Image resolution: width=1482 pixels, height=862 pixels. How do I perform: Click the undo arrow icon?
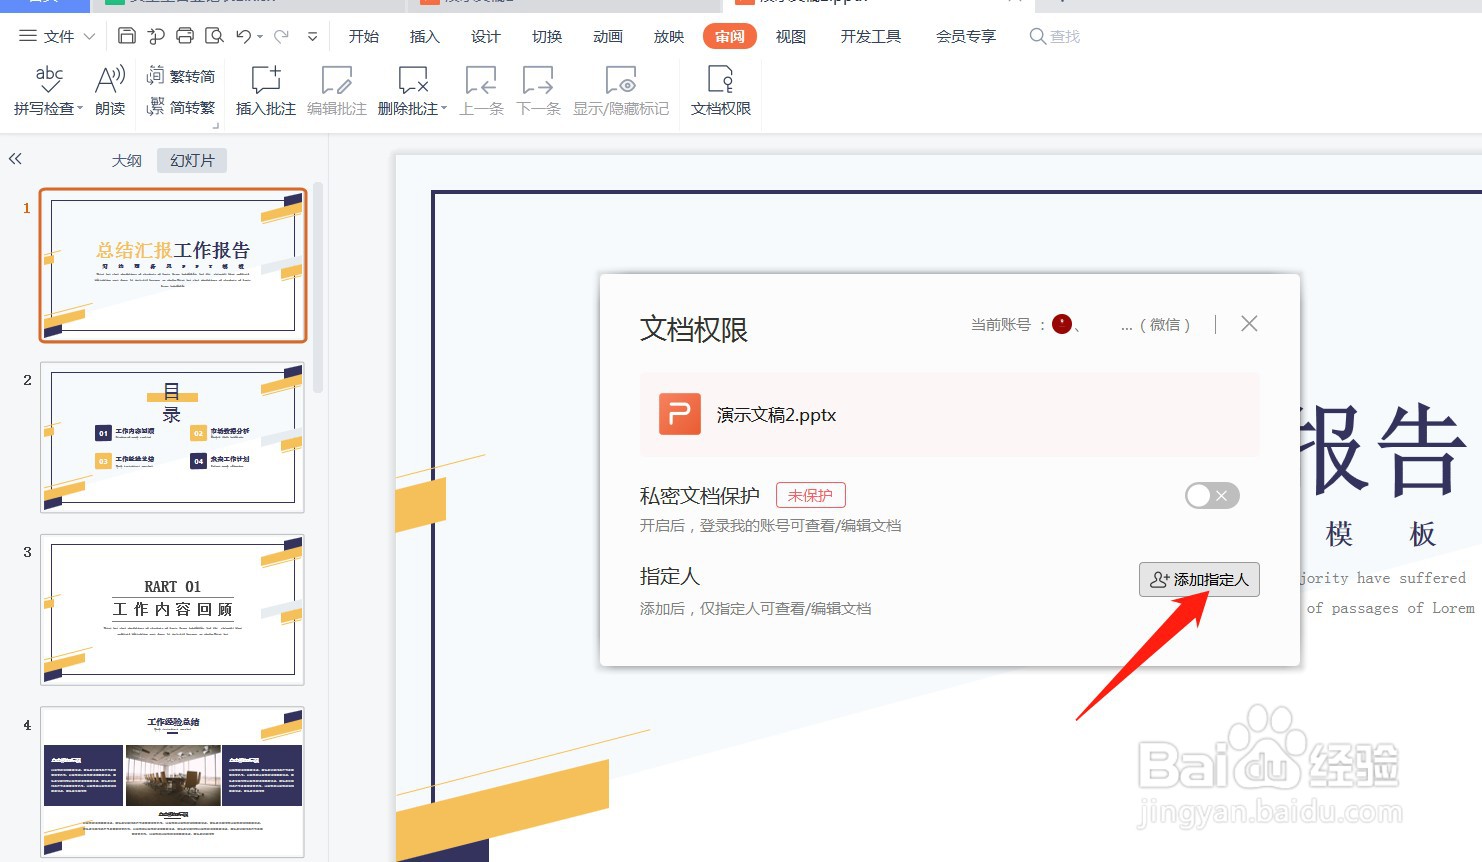(x=243, y=36)
